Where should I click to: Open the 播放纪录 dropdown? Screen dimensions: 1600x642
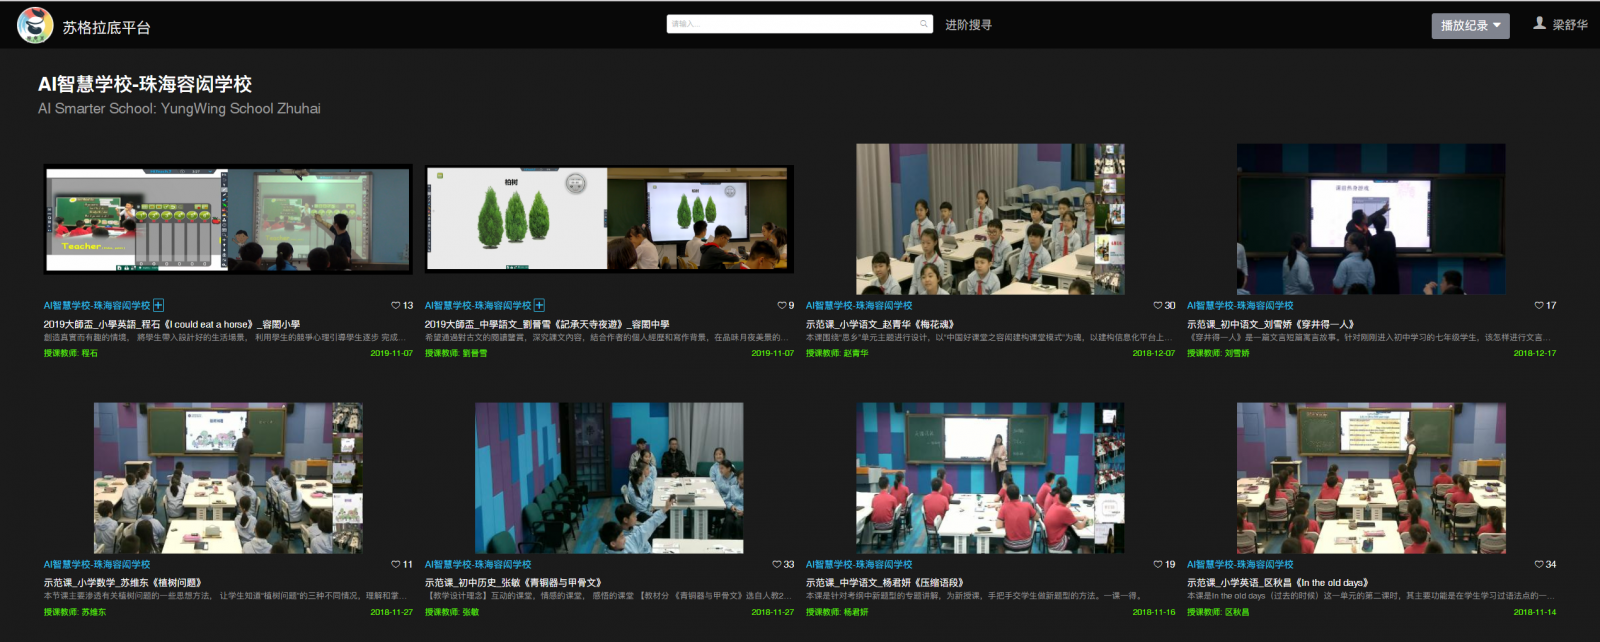coord(1470,26)
